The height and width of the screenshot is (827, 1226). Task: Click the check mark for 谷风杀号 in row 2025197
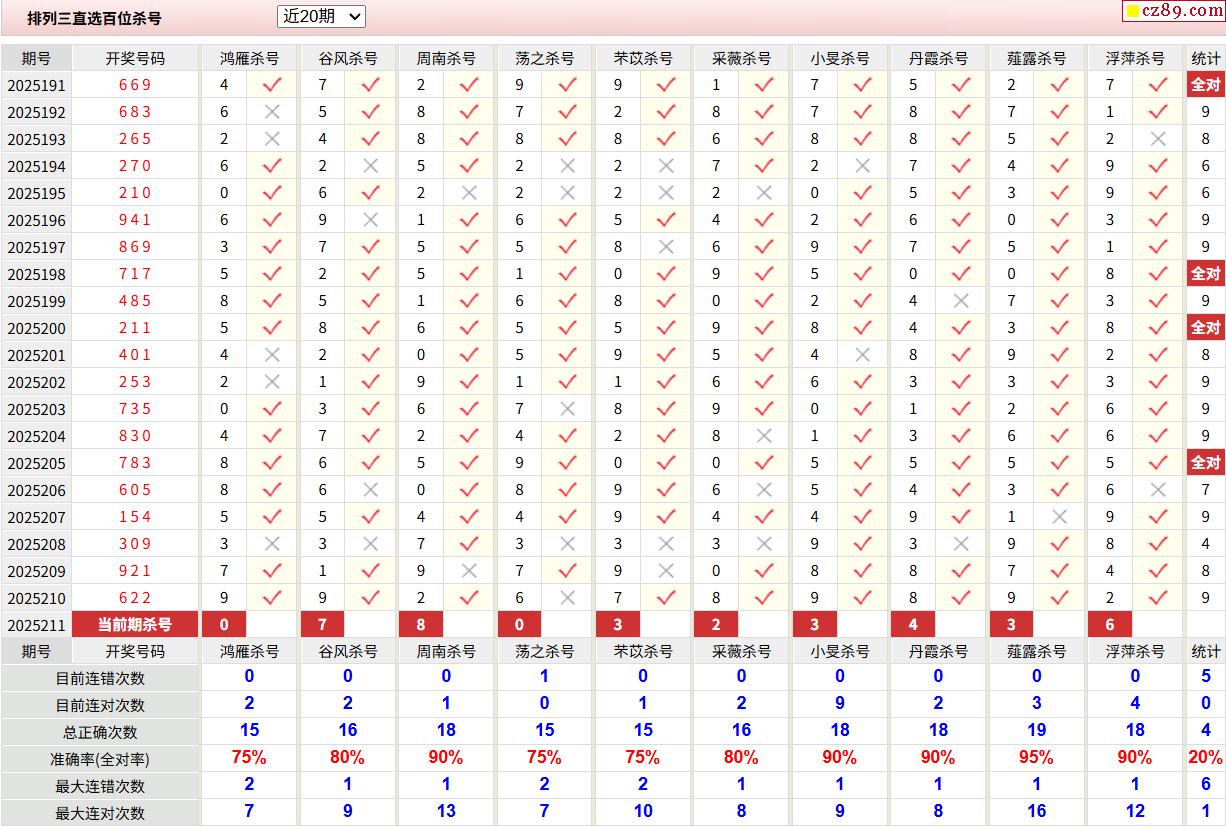click(370, 247)
